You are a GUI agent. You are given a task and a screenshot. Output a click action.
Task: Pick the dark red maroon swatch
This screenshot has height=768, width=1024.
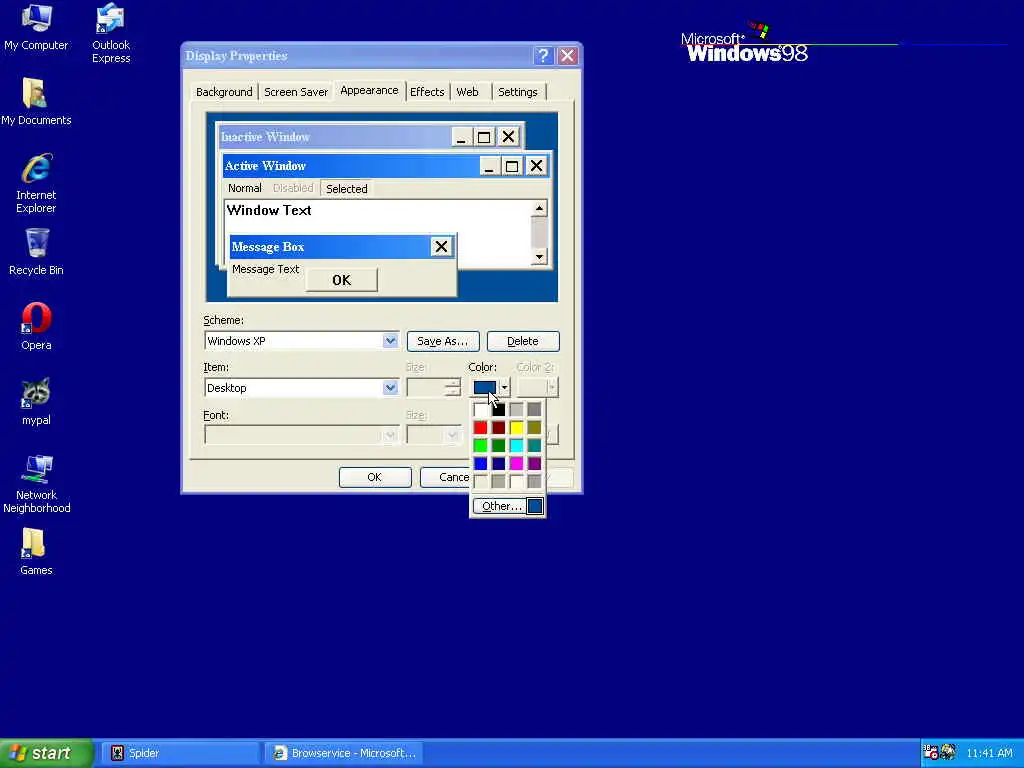[x=498, y=428]
